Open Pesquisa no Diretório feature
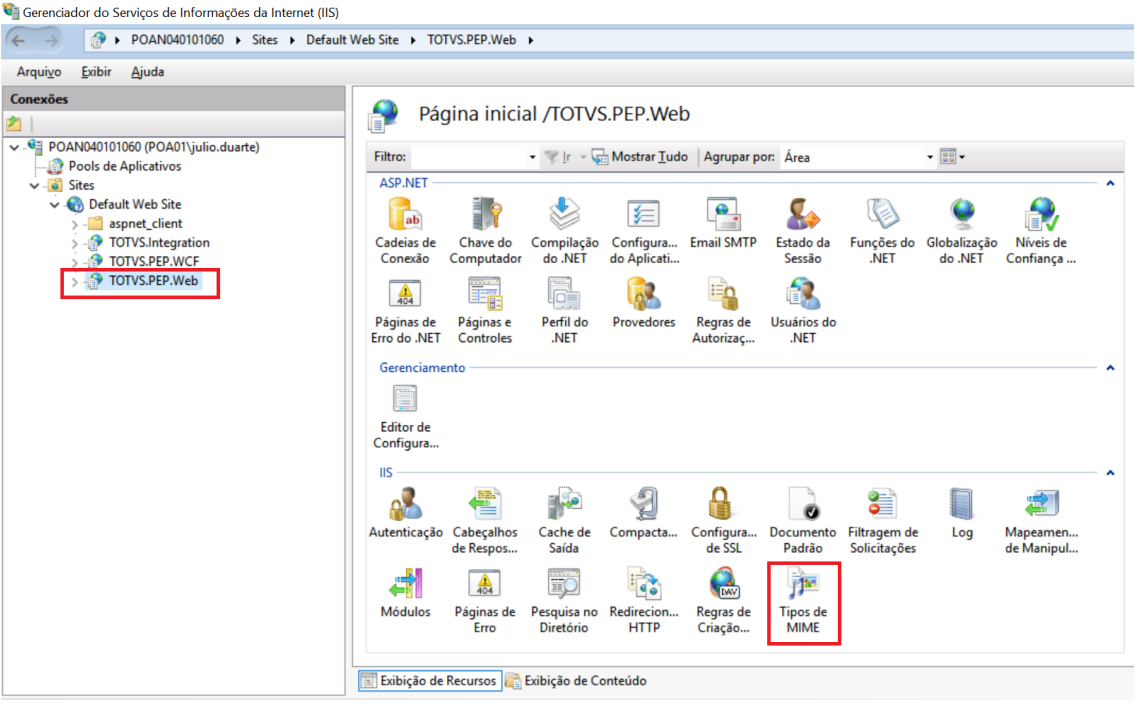Screen dimensions: 1137x705 click(x=564, y=601)
